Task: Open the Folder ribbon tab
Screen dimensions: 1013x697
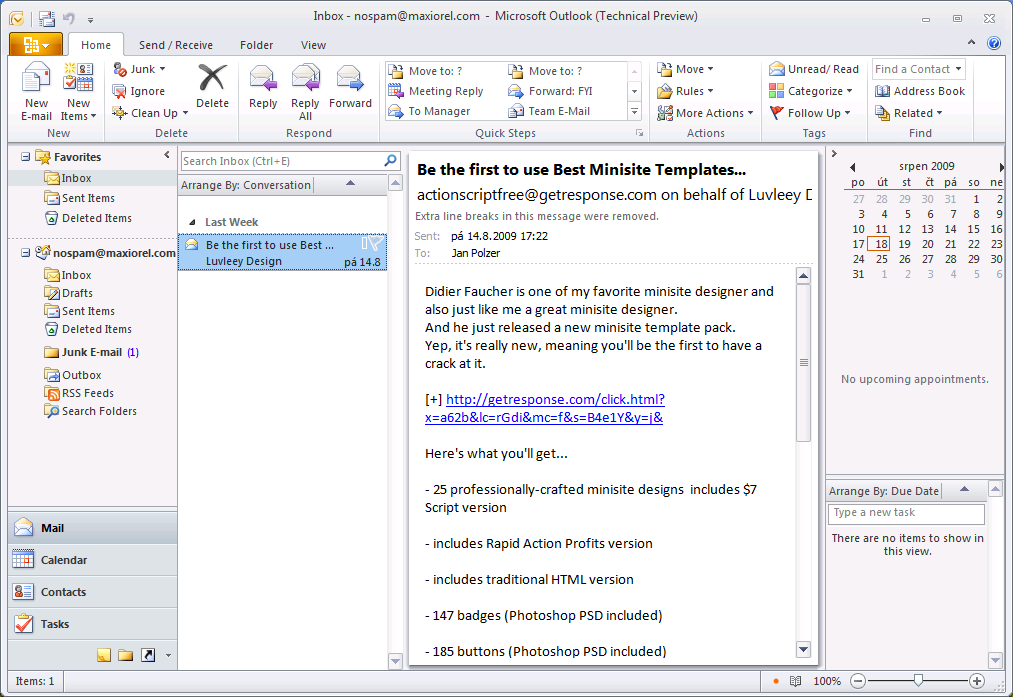Action: tap(256, 45)
